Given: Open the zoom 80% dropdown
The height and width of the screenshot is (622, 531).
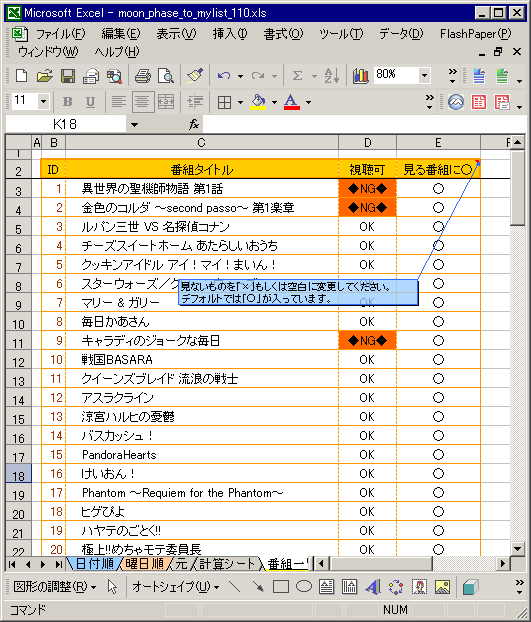Looking at the screenshot, I should click(x=424, y=75).
